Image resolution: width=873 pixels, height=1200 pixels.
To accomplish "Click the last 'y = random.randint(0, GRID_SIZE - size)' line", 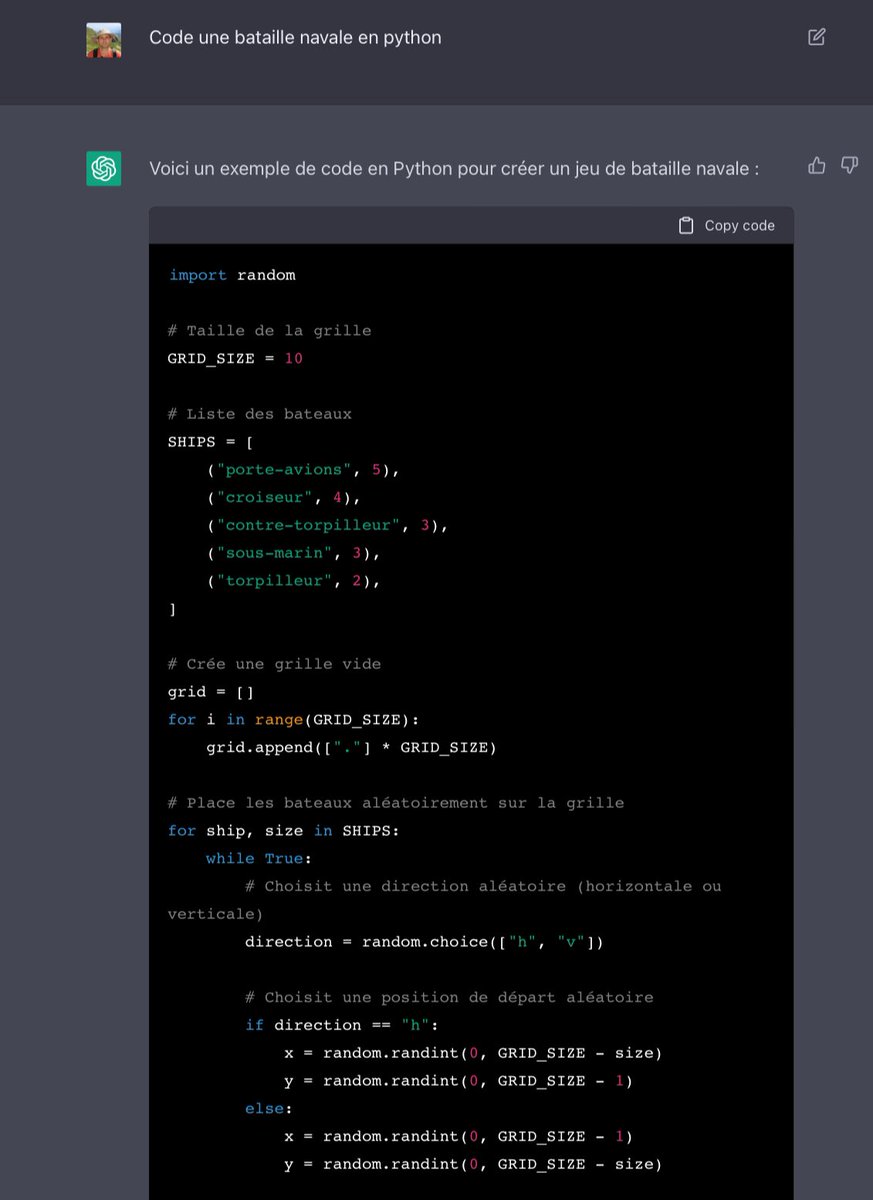I will coord(473,1164).
